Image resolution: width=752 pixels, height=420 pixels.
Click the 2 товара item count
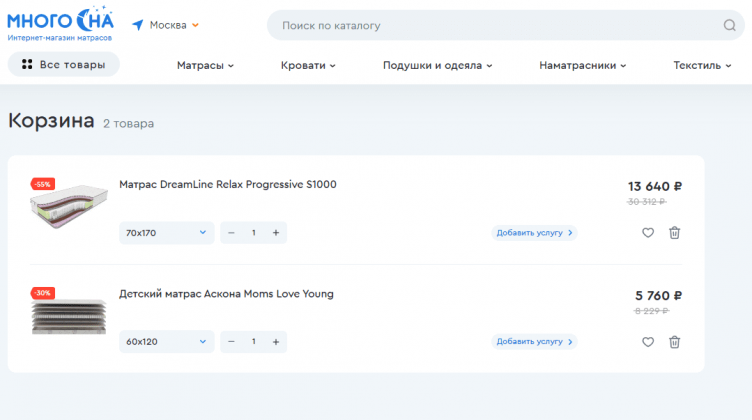pyautogui.click(x=129, y=124)
